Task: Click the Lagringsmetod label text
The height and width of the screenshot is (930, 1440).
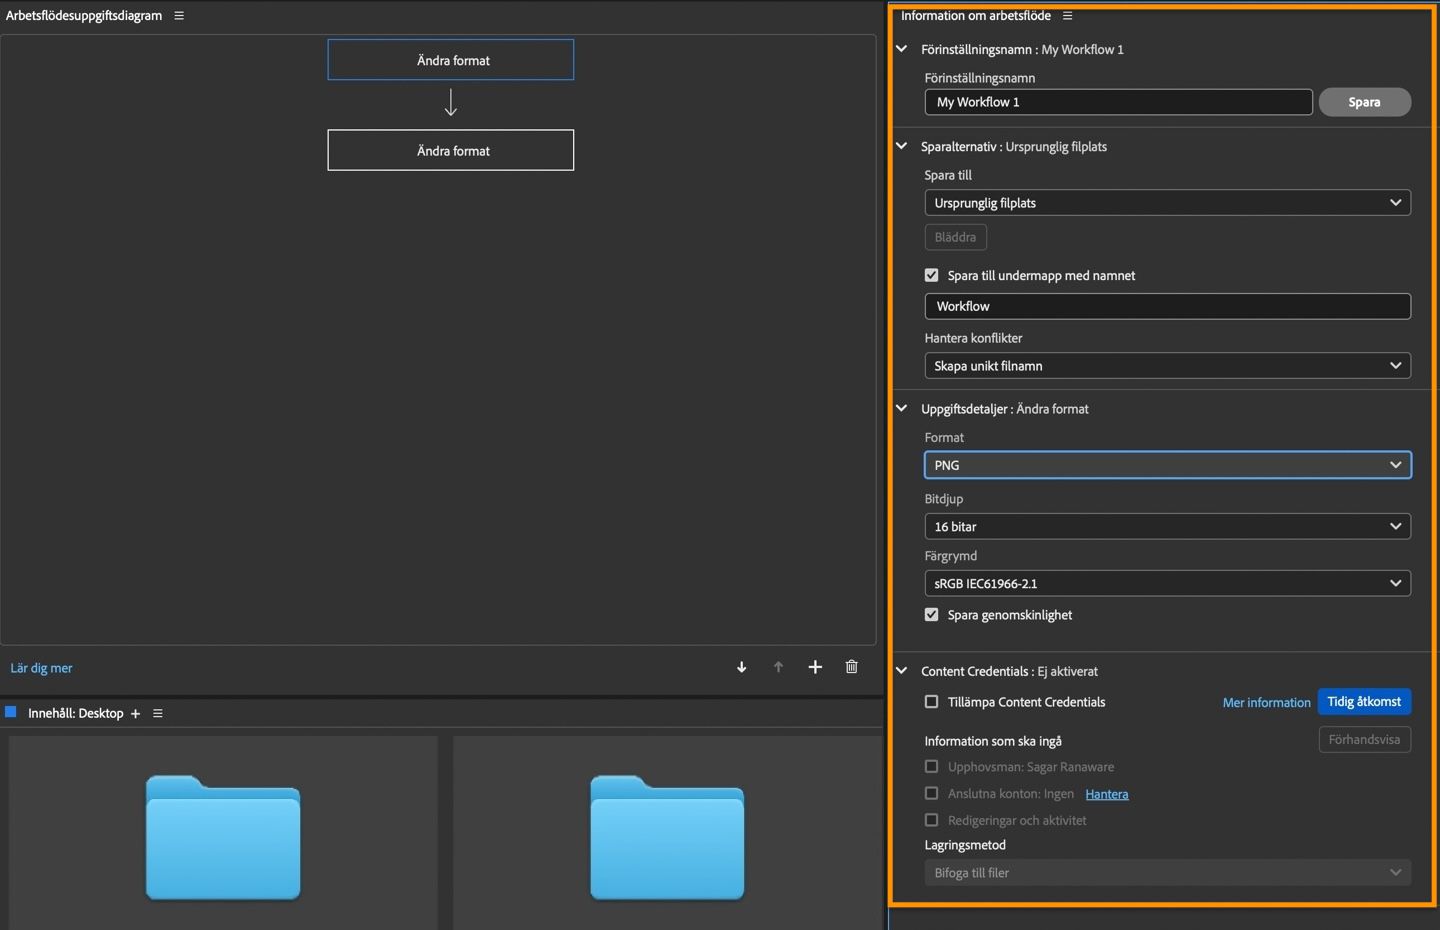Action: [x=965, y=845]
